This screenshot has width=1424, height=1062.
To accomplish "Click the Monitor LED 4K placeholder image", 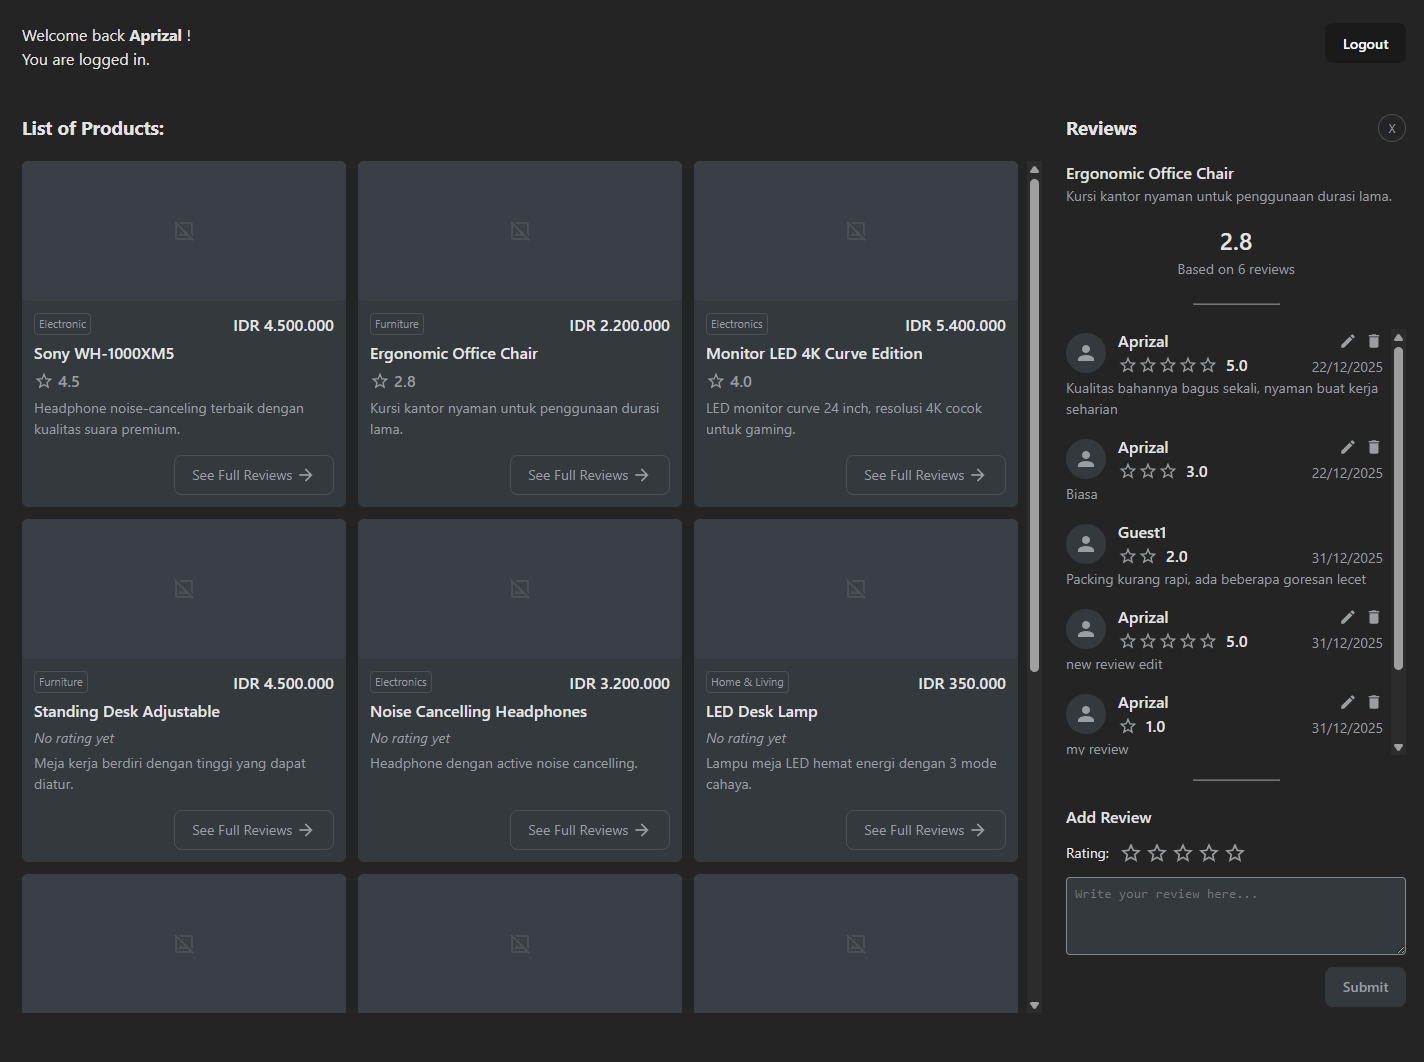I will click(x=856, y=231).
